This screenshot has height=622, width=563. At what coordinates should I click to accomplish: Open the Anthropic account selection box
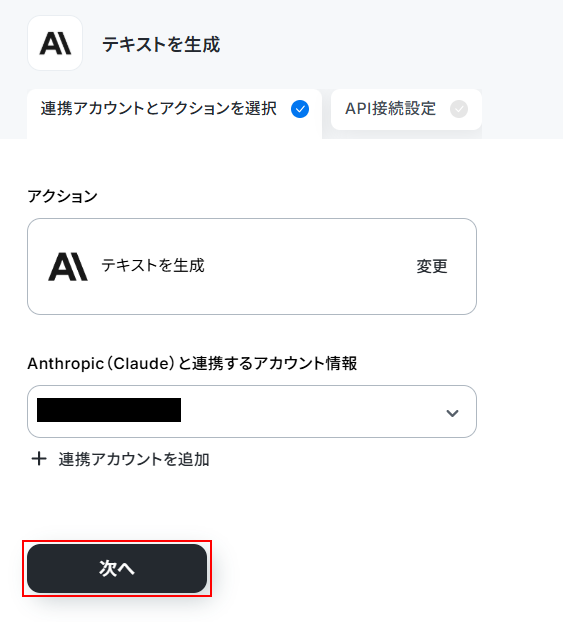click(252, 411)
